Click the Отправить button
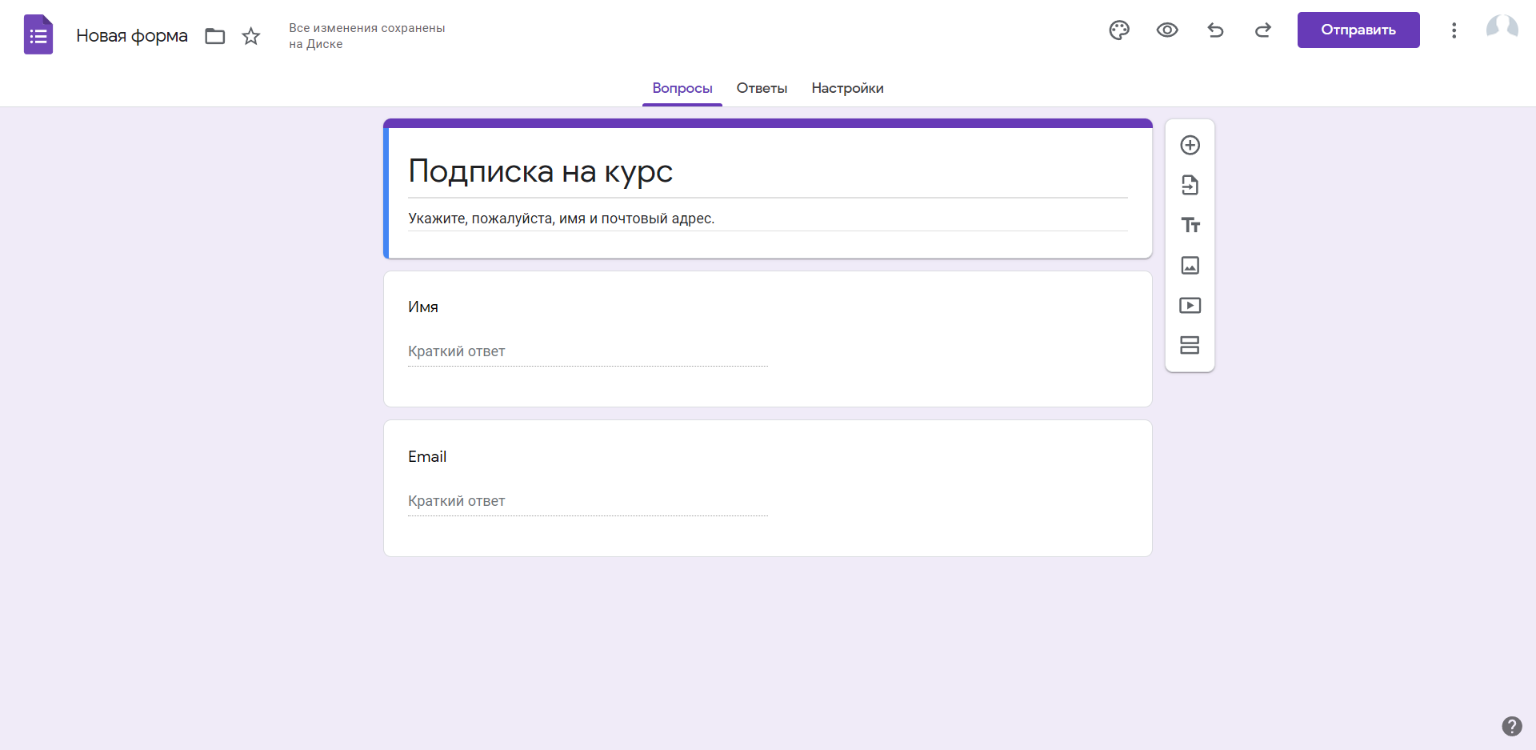1536x750 pixels. tap(1358, 30)
